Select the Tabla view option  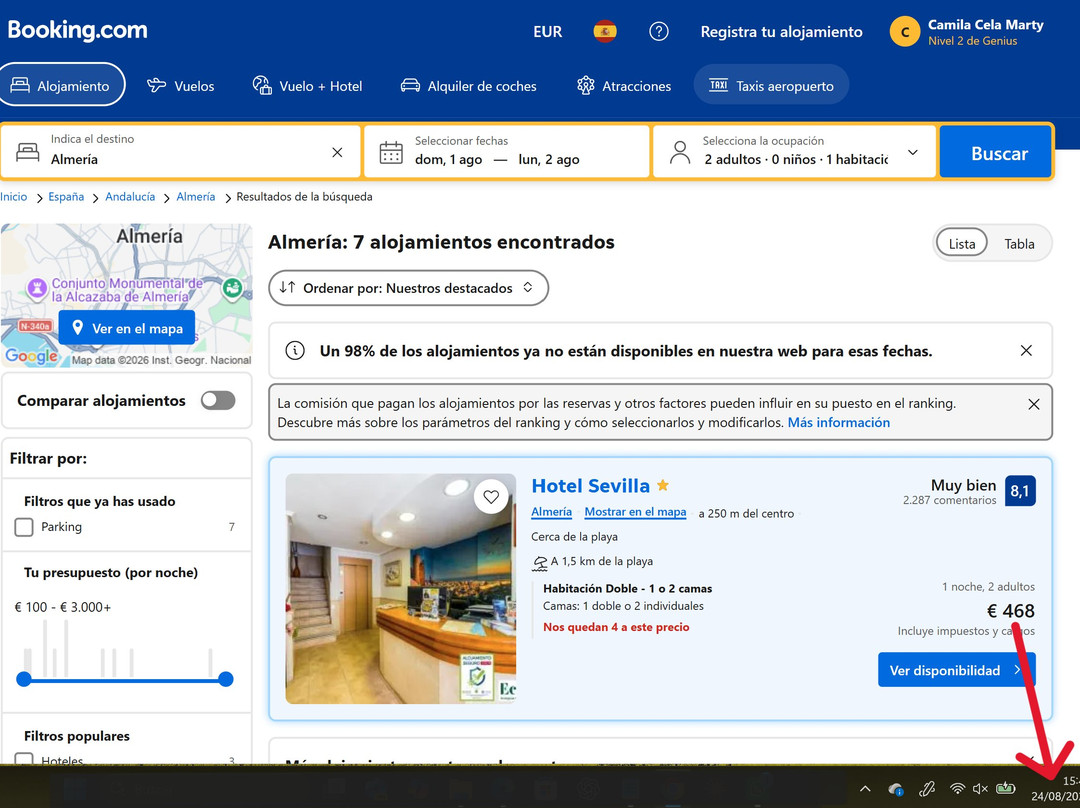1019,244
